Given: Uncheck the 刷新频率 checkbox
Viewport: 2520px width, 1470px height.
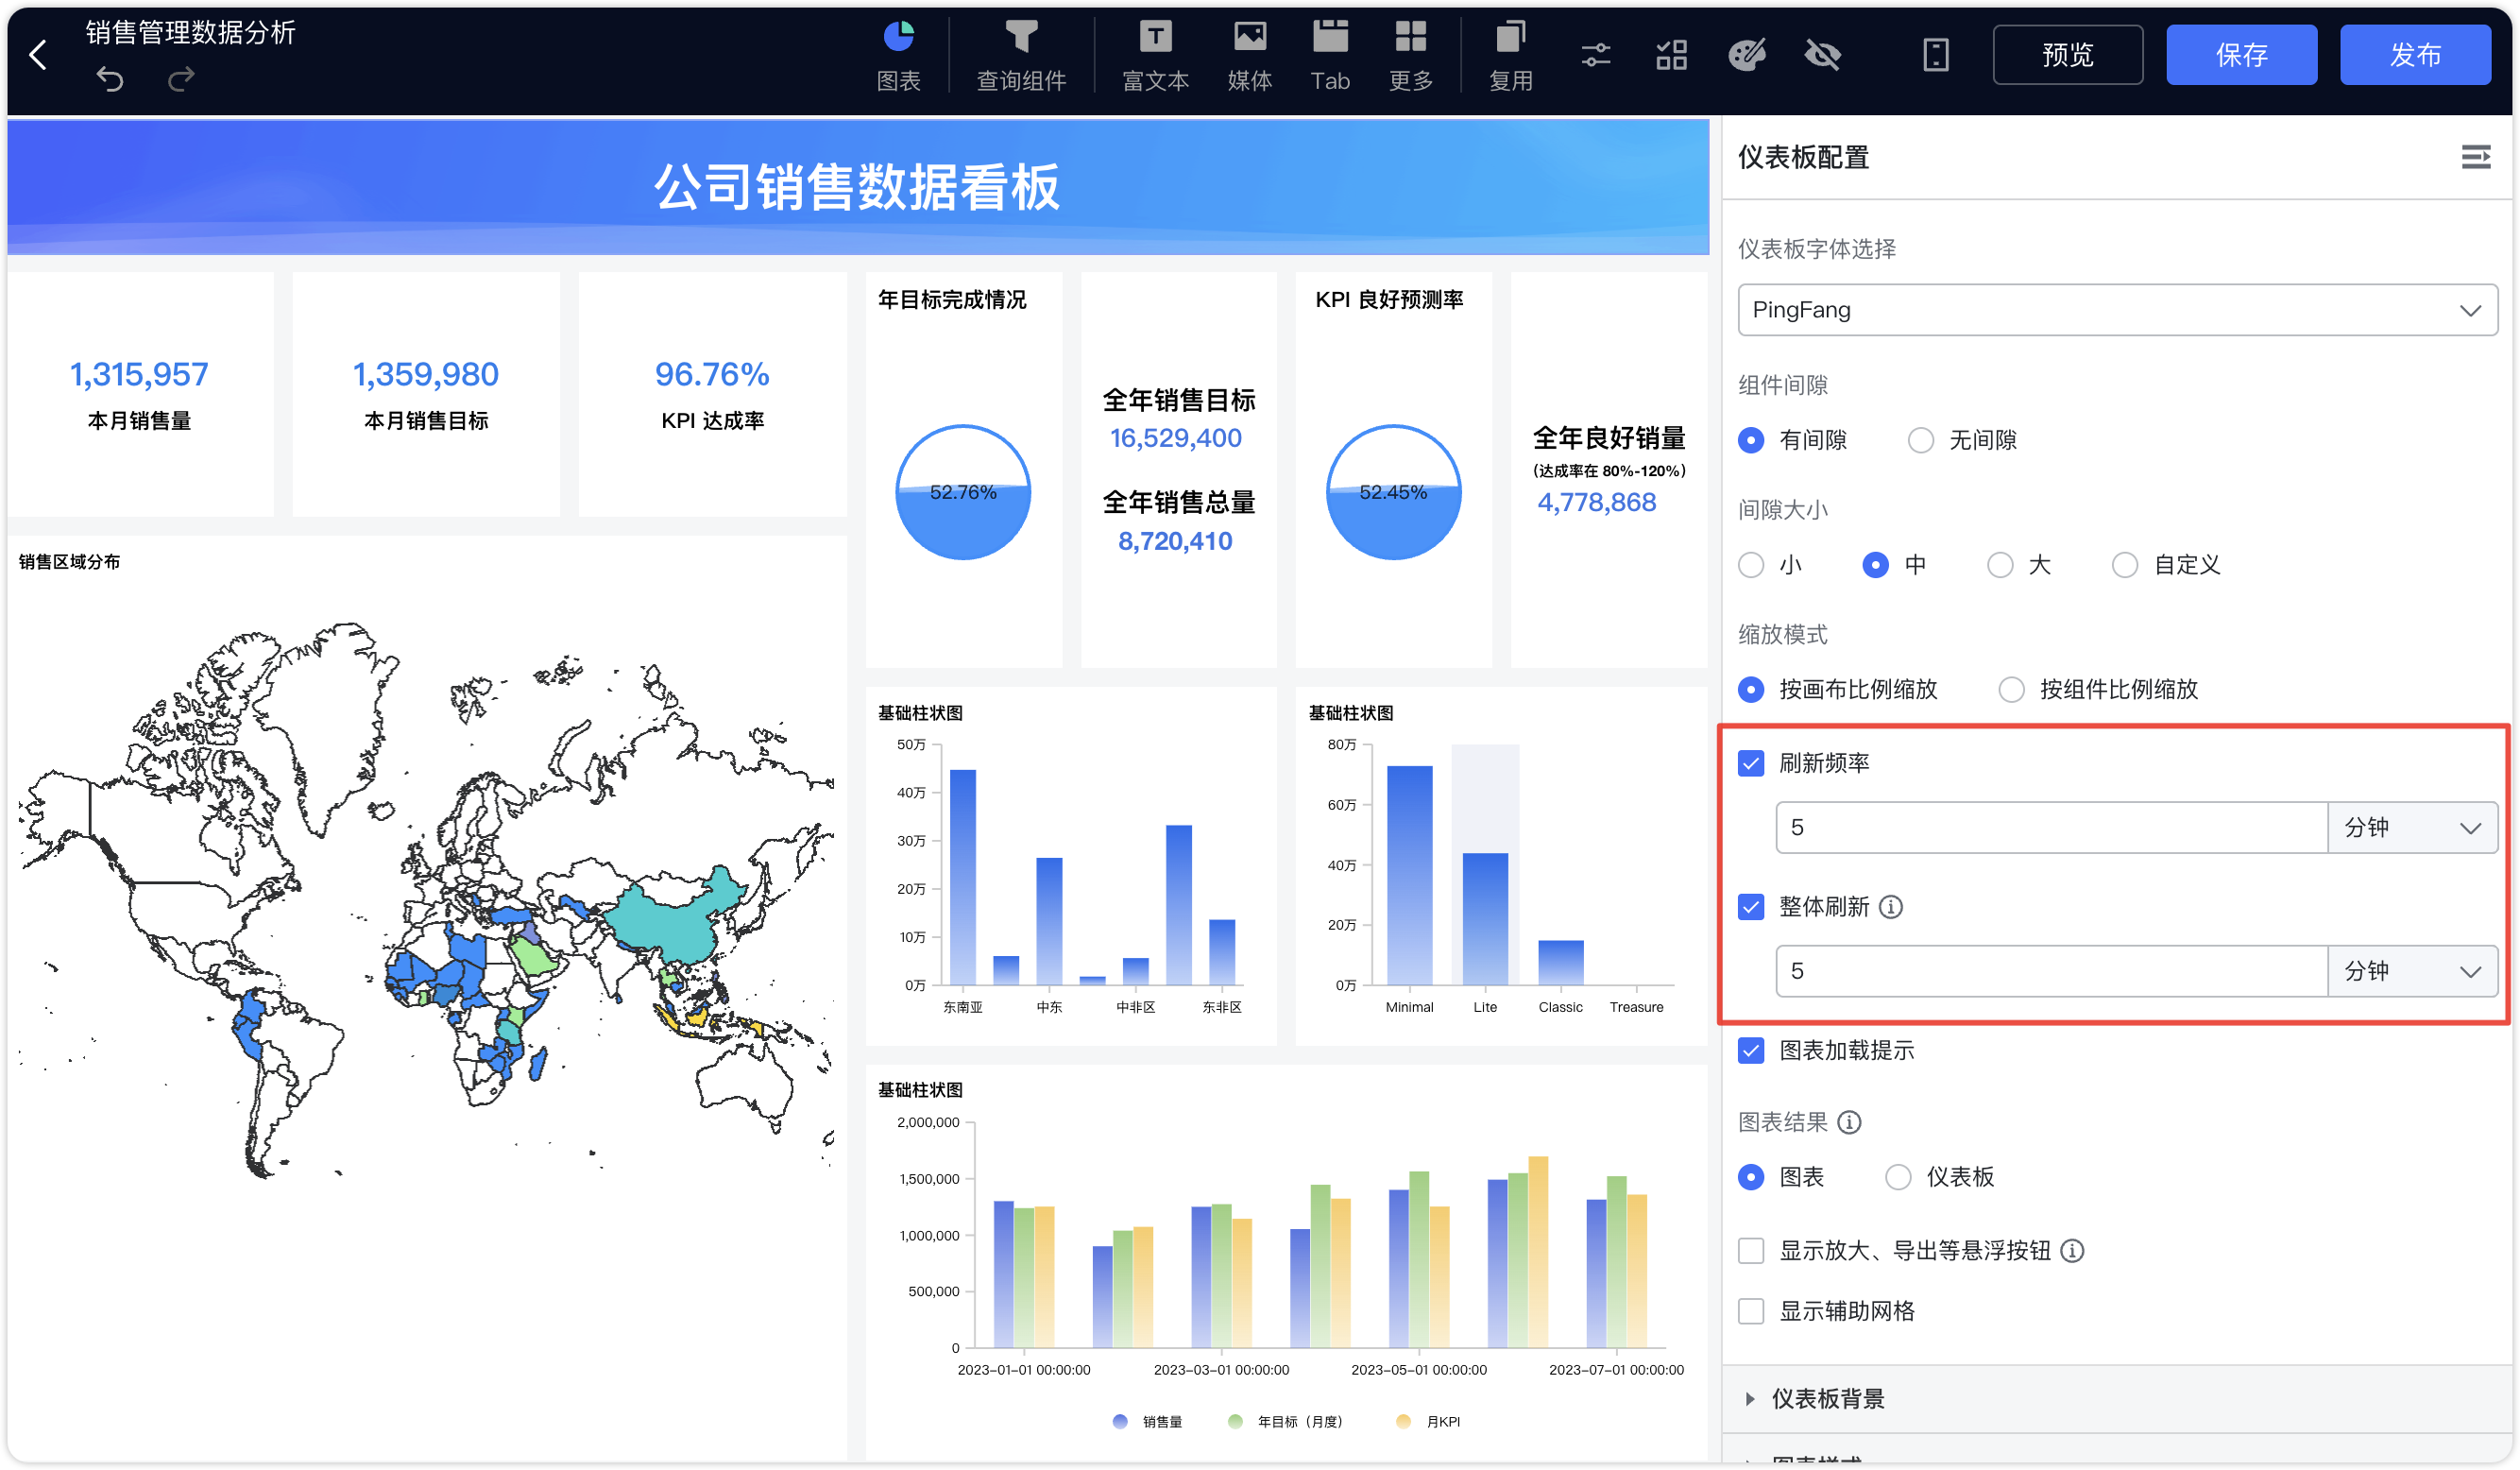Looking at the screenshot, I should pos(1751,763).
